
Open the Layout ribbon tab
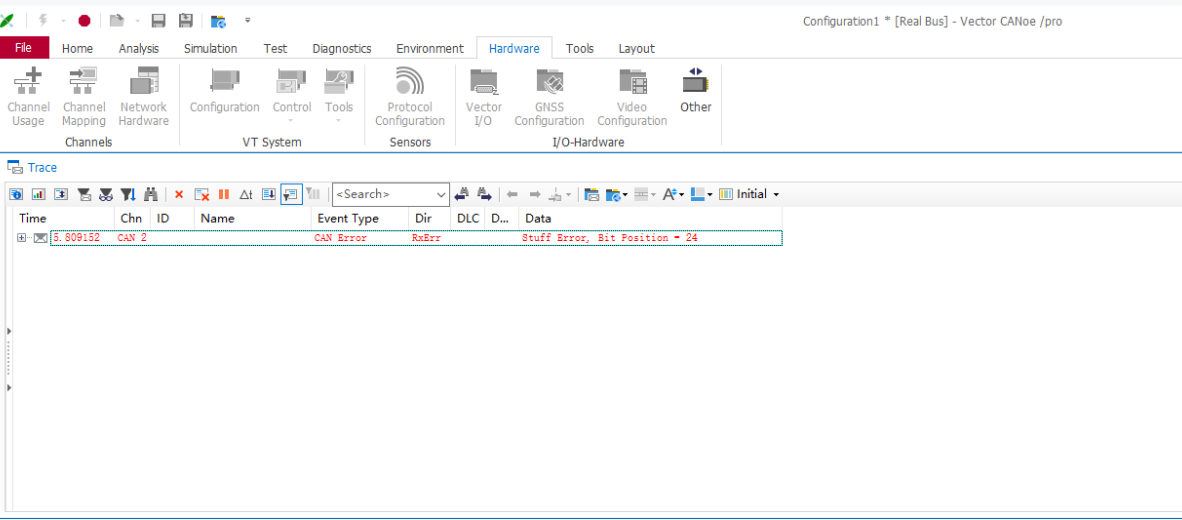click(x=636, y=48)
